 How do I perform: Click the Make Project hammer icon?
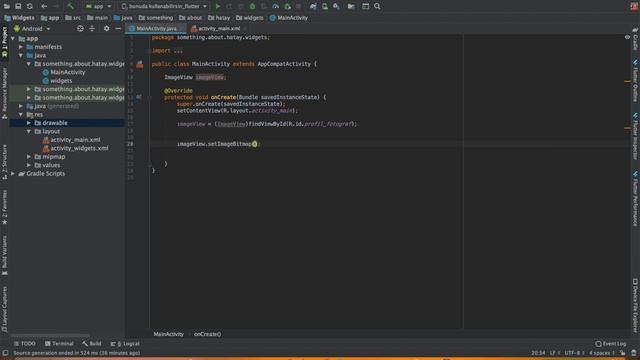pyautogui.click(x=71, y=6)
